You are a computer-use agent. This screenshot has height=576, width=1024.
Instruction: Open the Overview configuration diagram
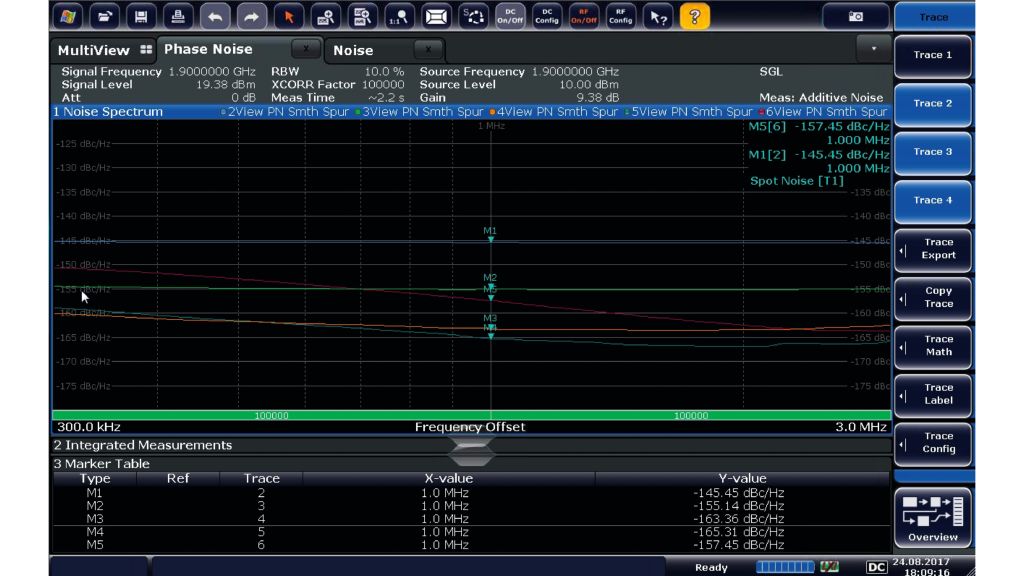click(x=933, y=519)
